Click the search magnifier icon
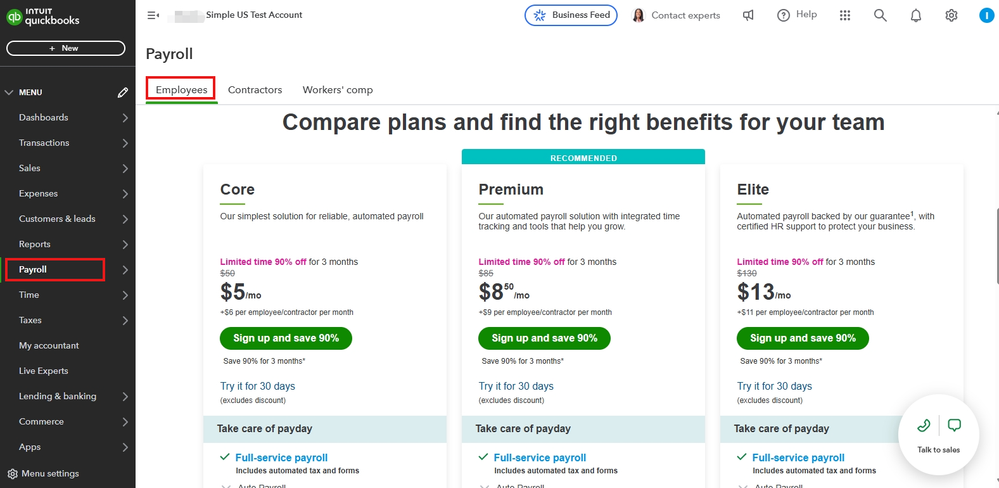999x488 pixels. click(880, 15)
